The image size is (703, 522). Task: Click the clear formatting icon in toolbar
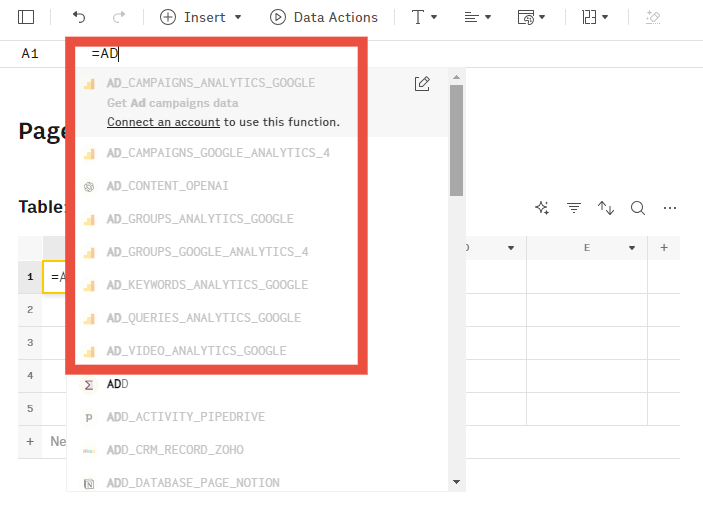pos(655,17)
